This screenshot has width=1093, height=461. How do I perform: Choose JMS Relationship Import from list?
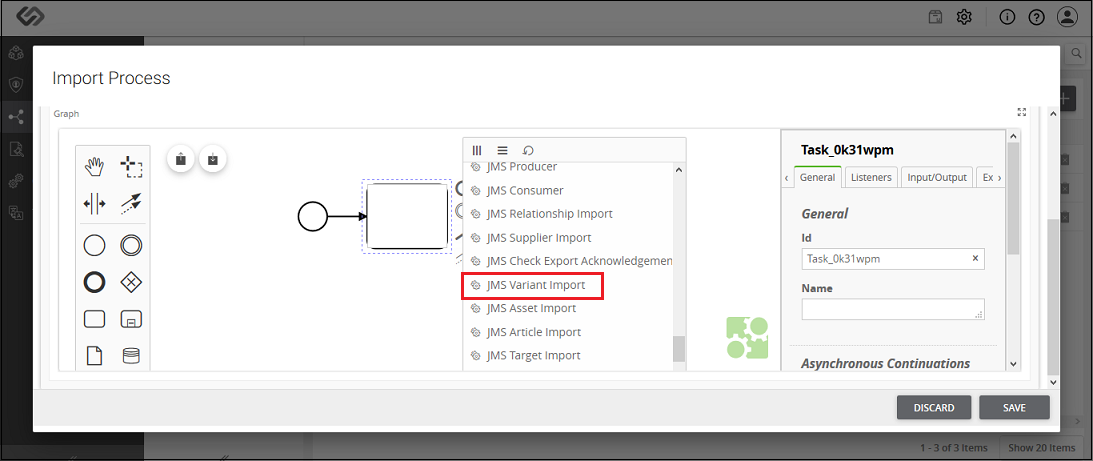pos(551,213)
